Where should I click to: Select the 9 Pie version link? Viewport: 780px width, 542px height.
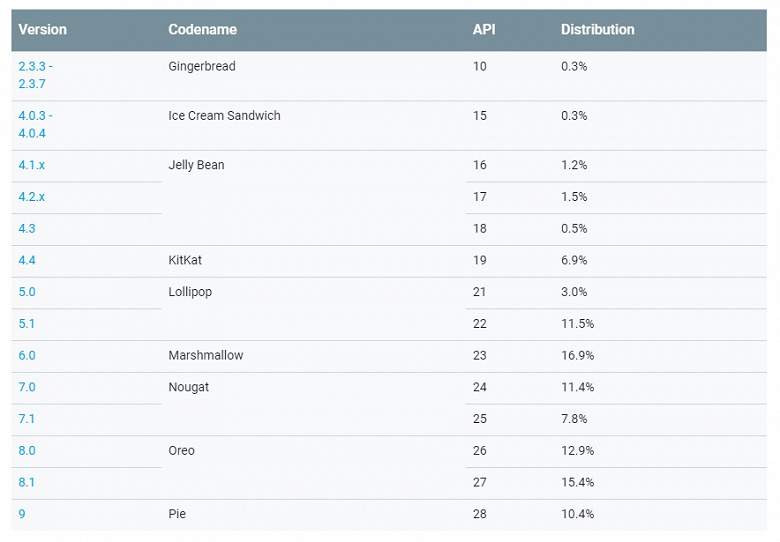(x=22, y=514)
